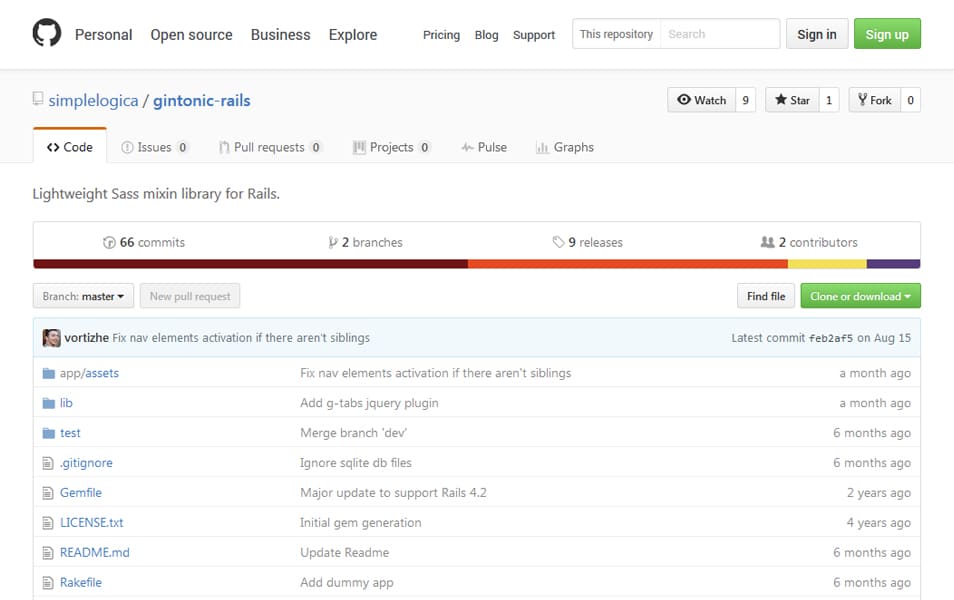Click the repository book icon beside simplelogica
Screen dimensions: 954x600
pos(38,99)
